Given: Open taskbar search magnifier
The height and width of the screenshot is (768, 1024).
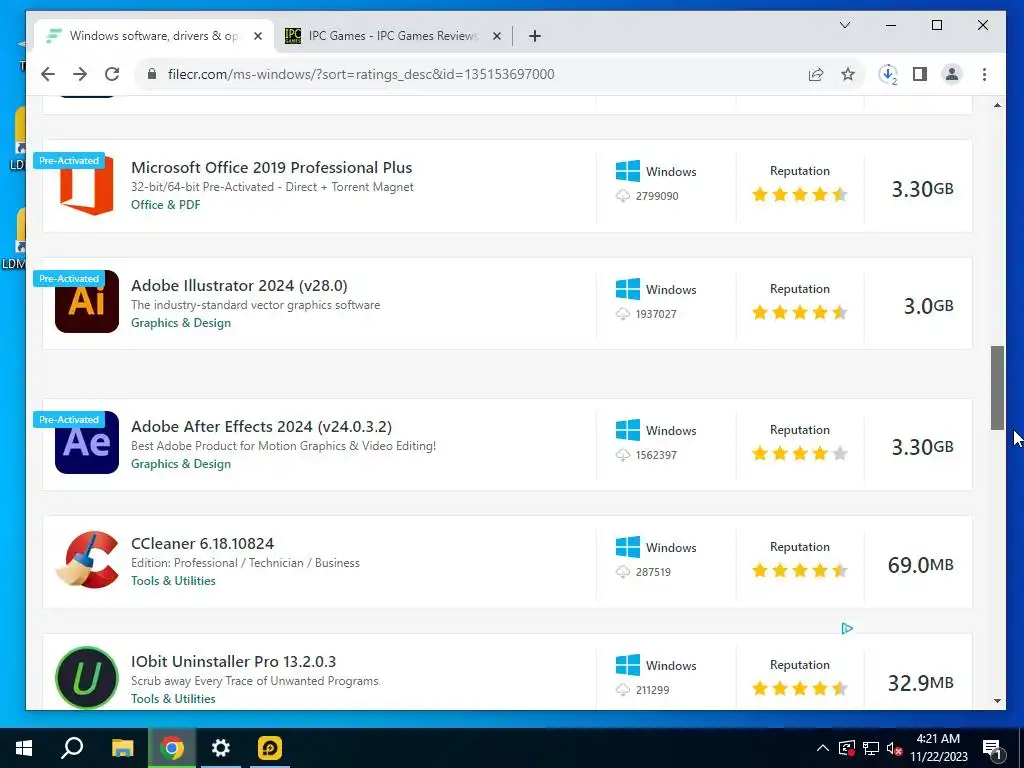Looking at the screenshot, I should (x=72, y=747).
